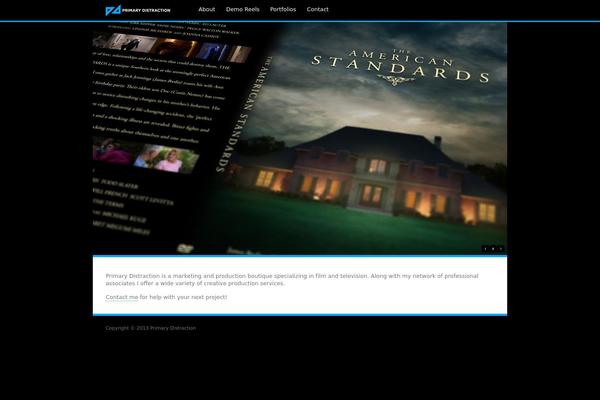
Task: Open the Demo Reels page
Action: click(x=243, y=9)
